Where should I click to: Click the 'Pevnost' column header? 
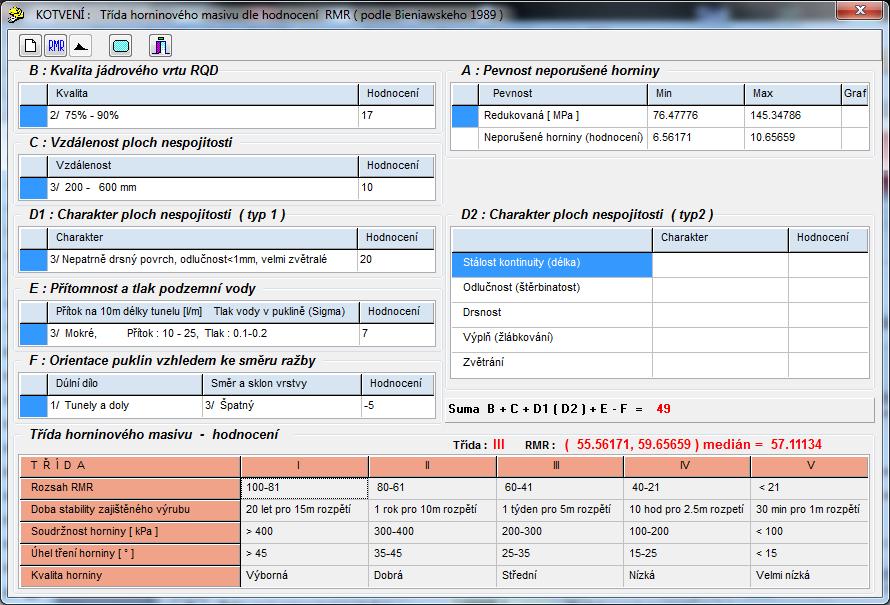point(563,94)
